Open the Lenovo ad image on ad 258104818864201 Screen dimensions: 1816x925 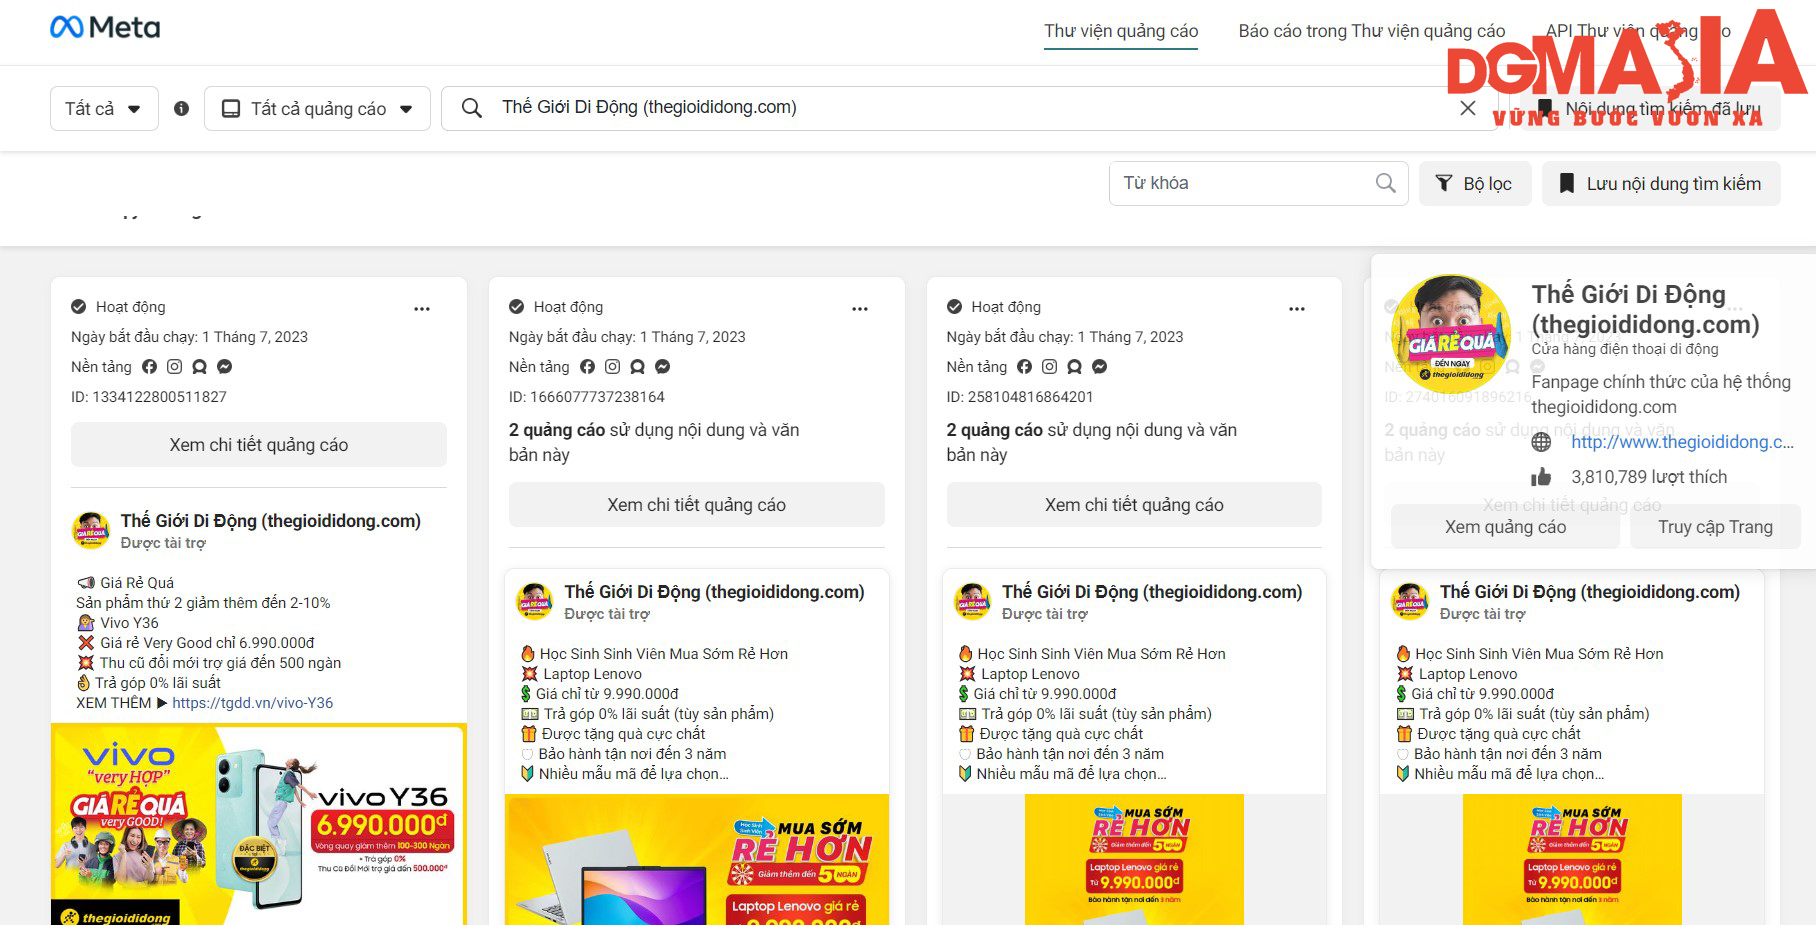pyautogui.click(x=1134, y=860)
